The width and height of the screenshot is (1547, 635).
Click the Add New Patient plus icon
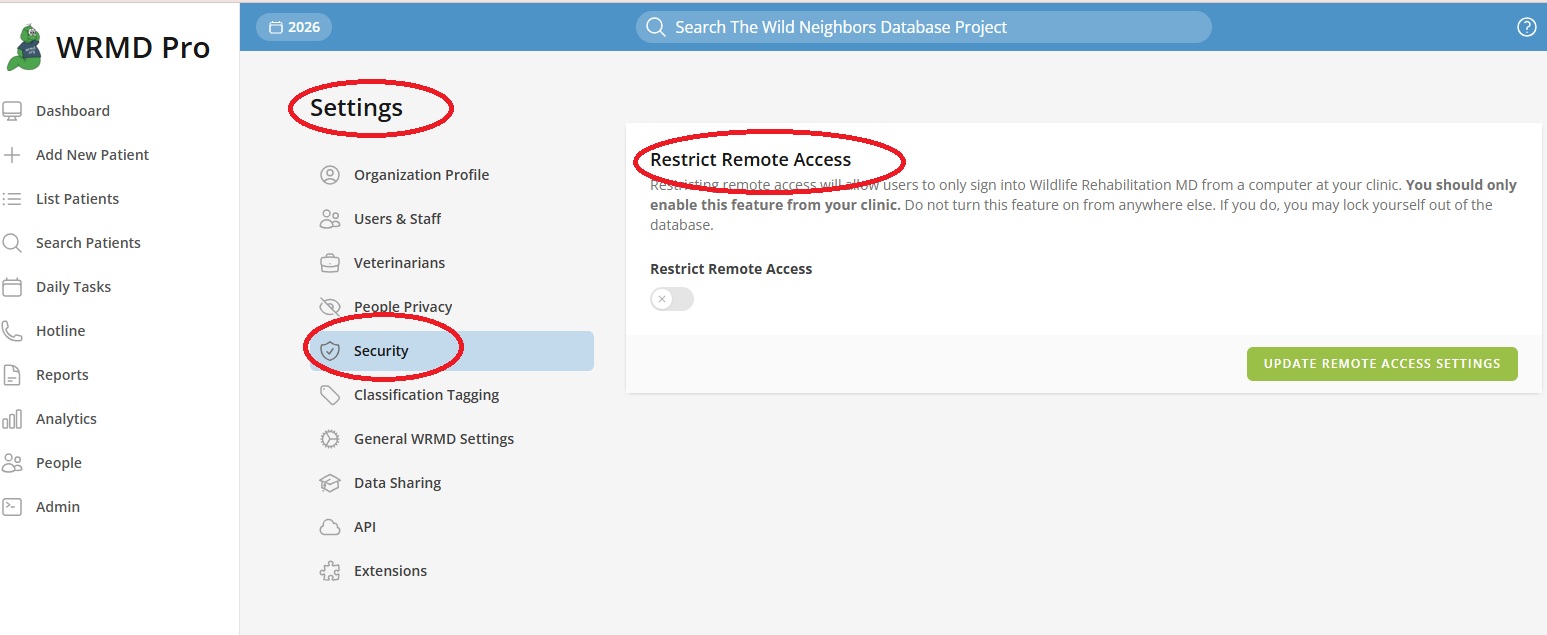pyautogui.click(x=12, y=155)
